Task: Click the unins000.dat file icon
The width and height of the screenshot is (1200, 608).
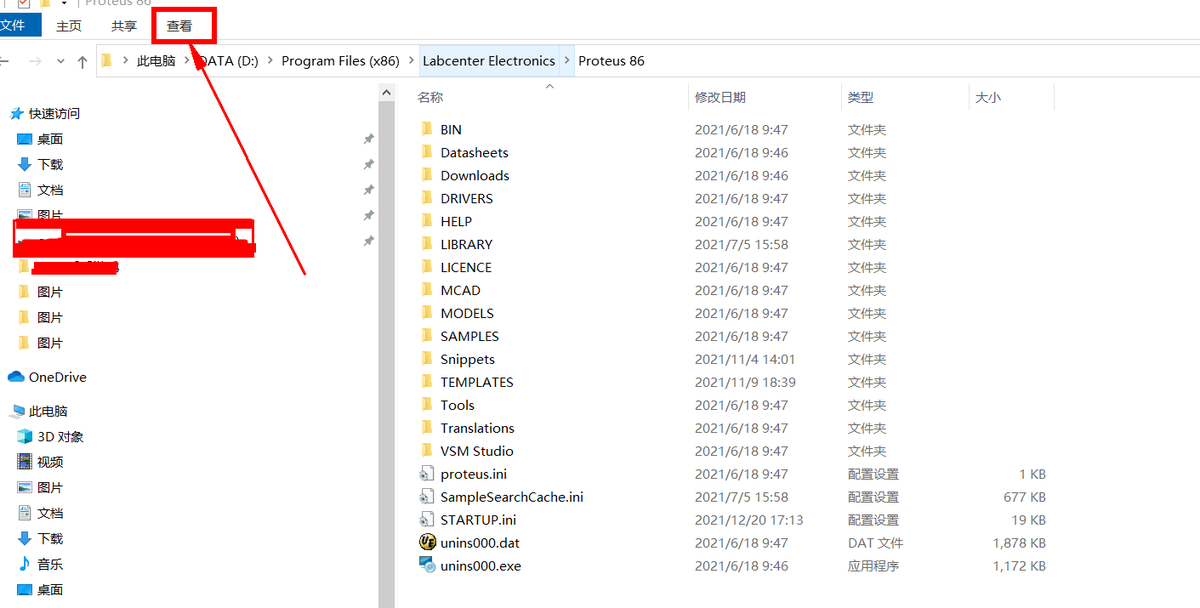Action: point(428,543)
